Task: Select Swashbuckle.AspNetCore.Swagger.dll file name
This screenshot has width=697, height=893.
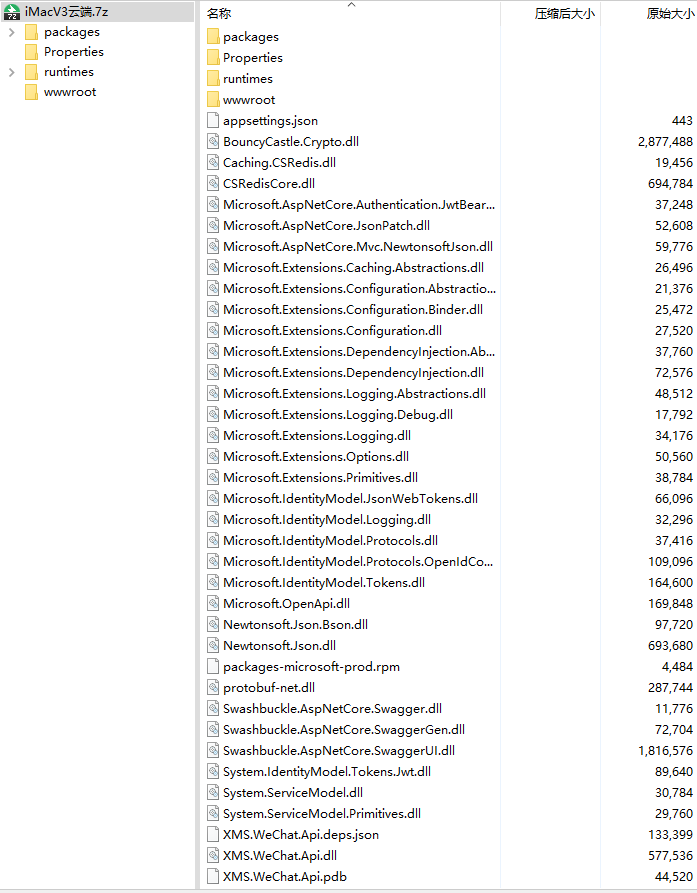Action: [x=333, y=709]
